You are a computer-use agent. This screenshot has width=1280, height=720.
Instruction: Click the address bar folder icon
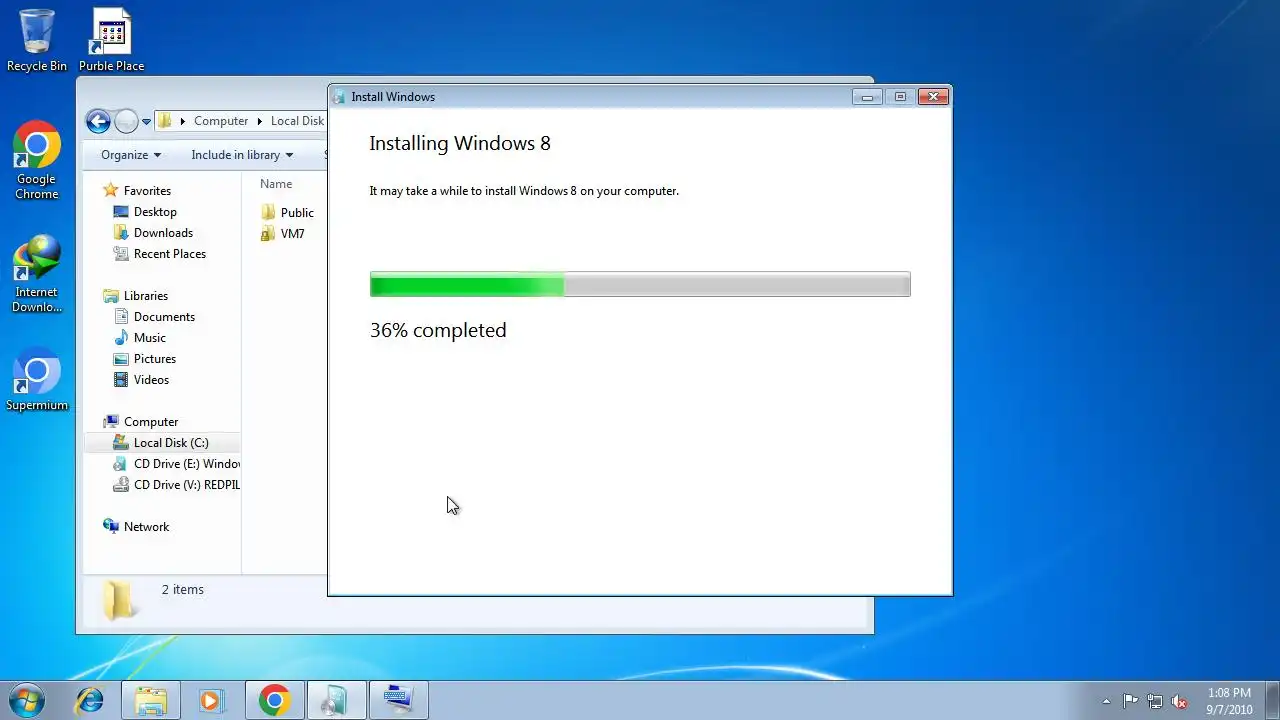(165, 121)
